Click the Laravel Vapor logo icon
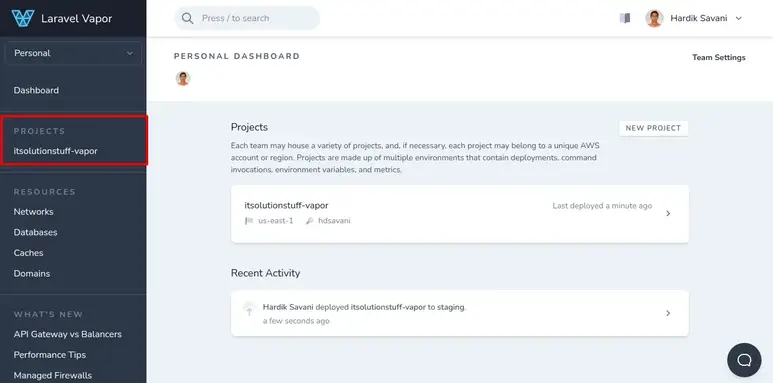This screenshot has width=773, height=383. coord(23,18)
